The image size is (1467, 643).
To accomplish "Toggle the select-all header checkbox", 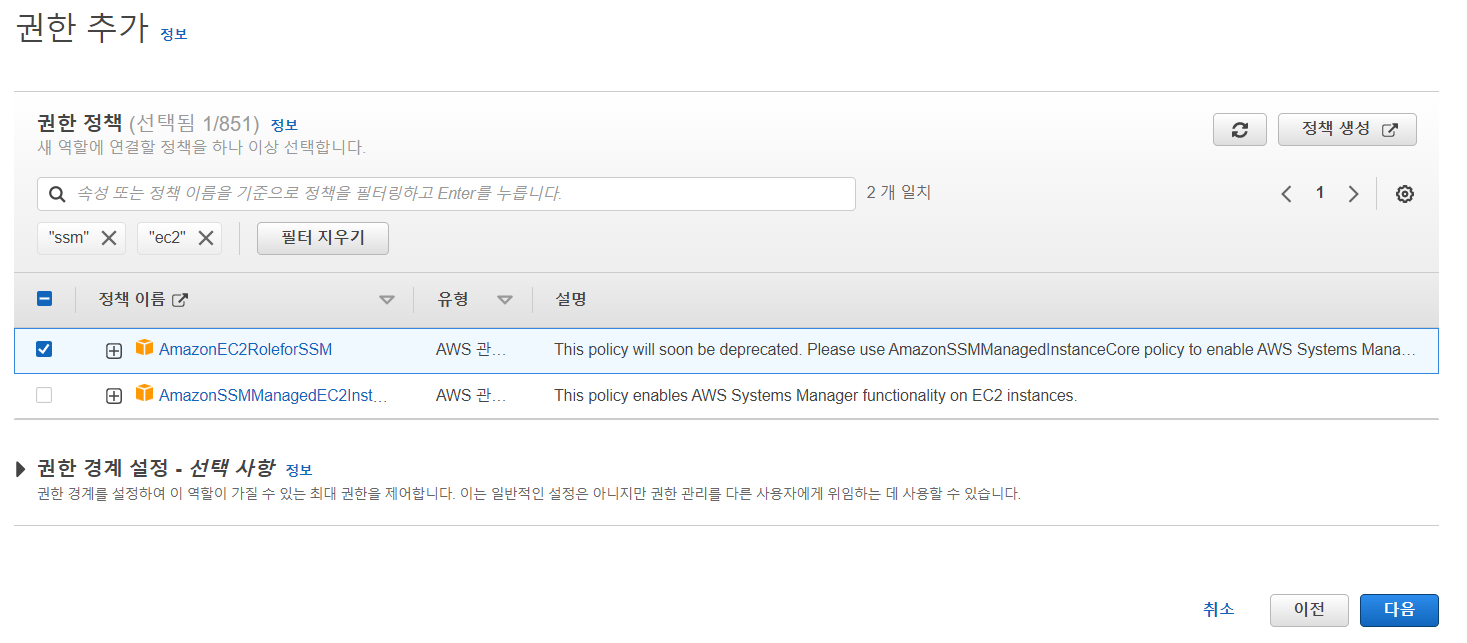I will (x=44, y=299).
